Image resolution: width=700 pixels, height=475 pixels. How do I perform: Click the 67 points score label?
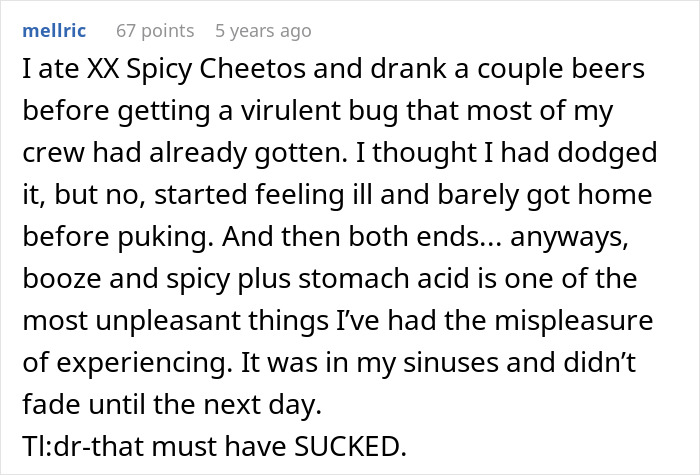tap(155, 31)
